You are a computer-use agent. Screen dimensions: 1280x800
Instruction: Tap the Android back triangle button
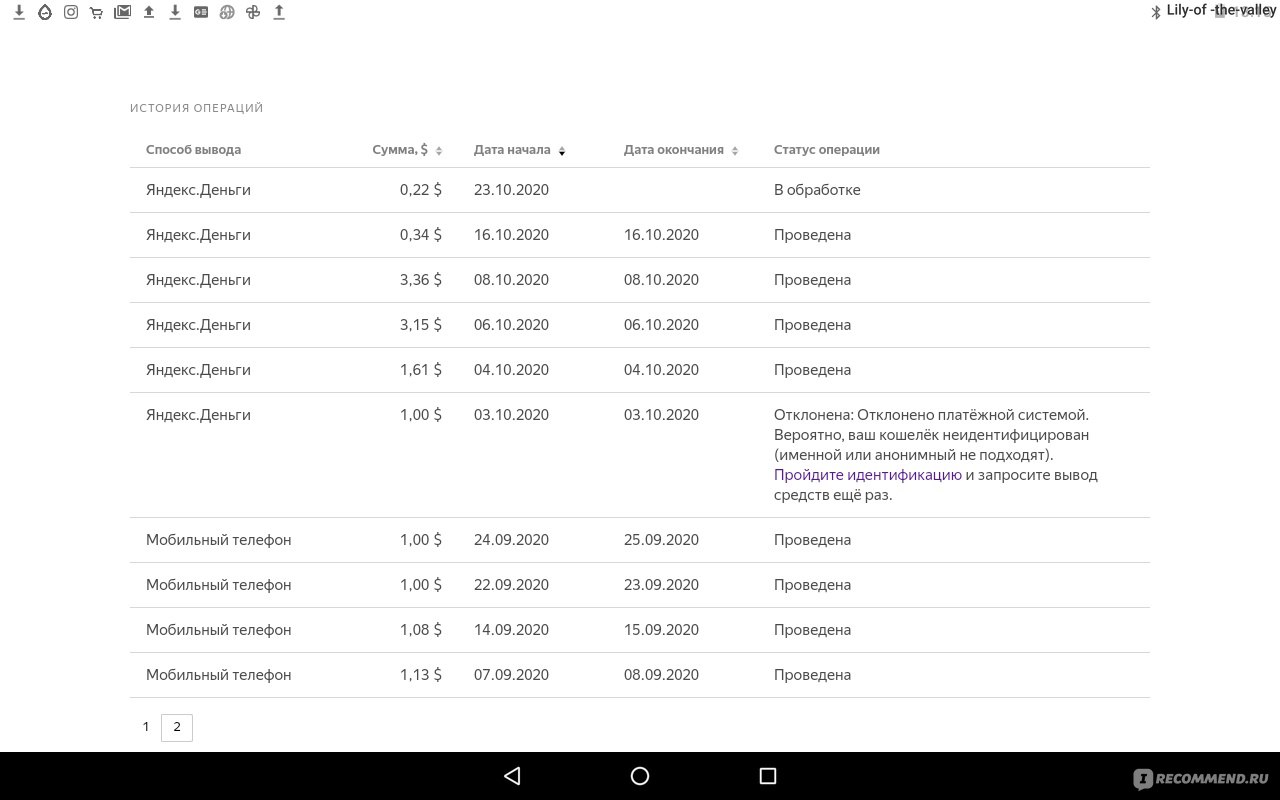tap(512, 776)
